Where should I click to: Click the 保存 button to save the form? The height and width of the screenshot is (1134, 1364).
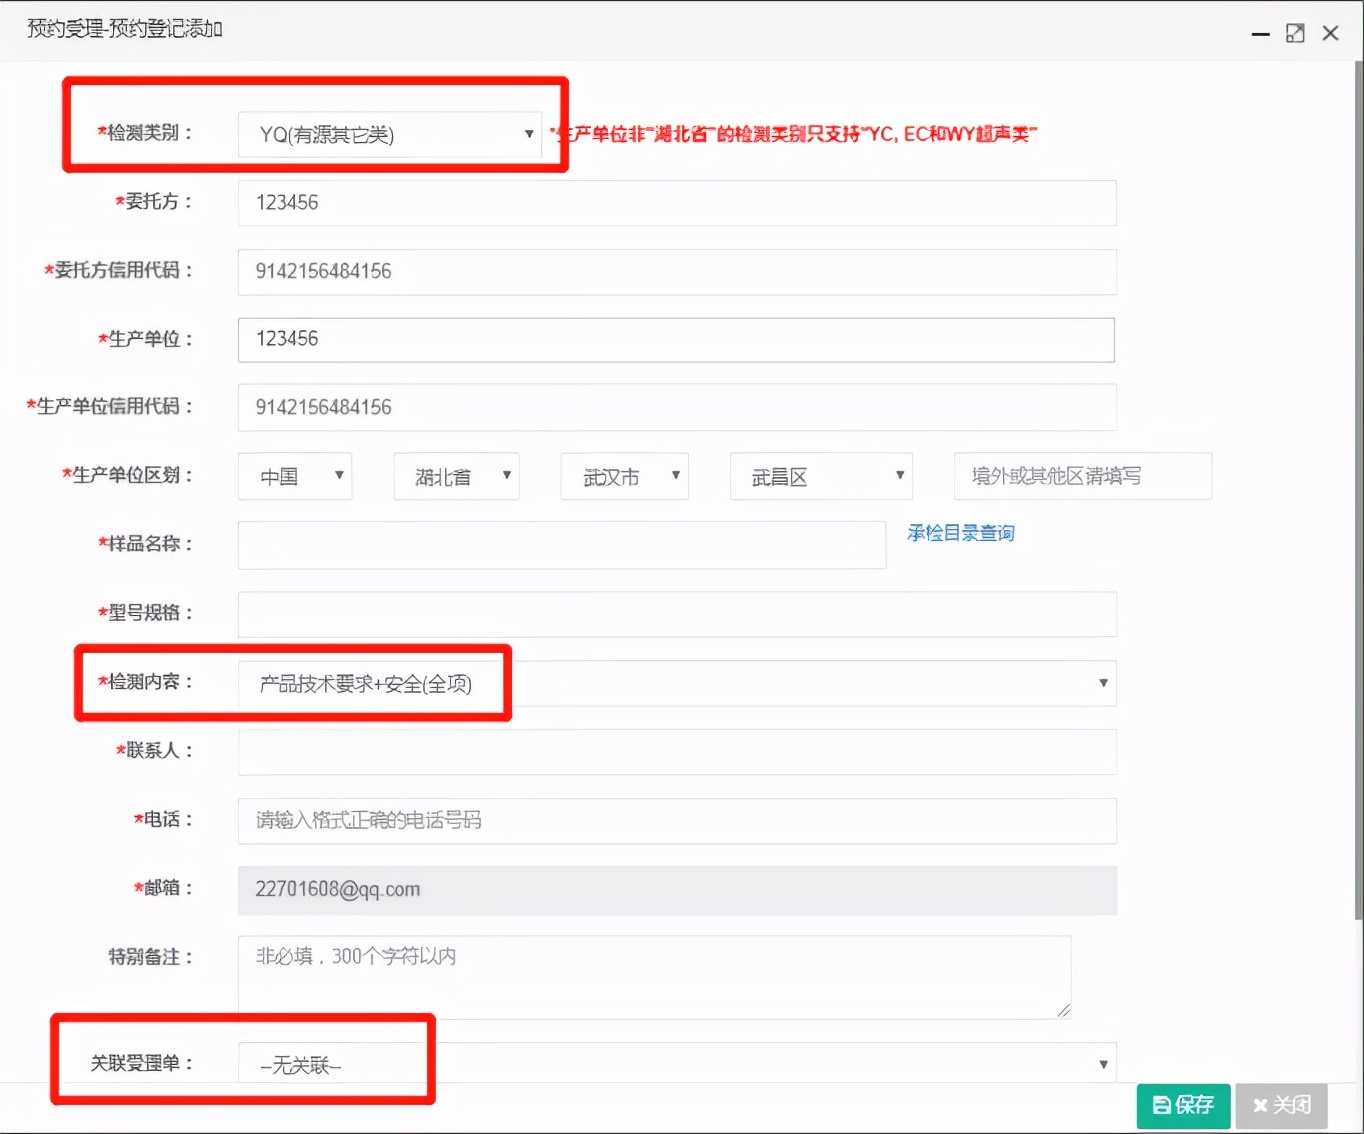(x=1183, y=1105)
